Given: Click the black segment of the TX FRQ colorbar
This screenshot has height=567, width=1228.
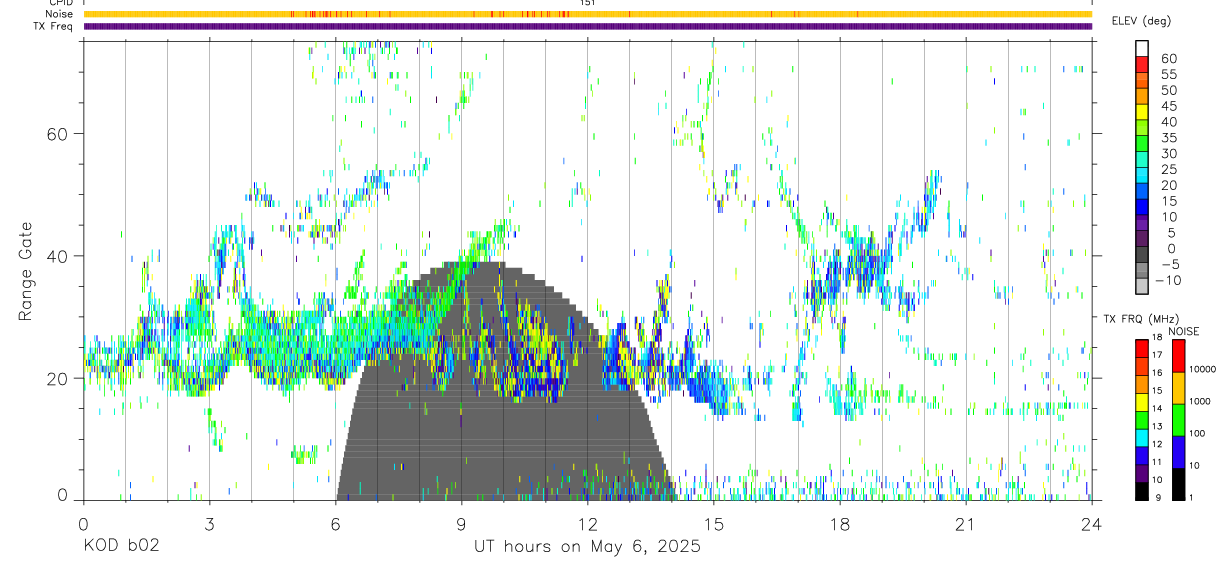Looking at the screenshot, I should pyautogui.click(x=1142, y=491).
